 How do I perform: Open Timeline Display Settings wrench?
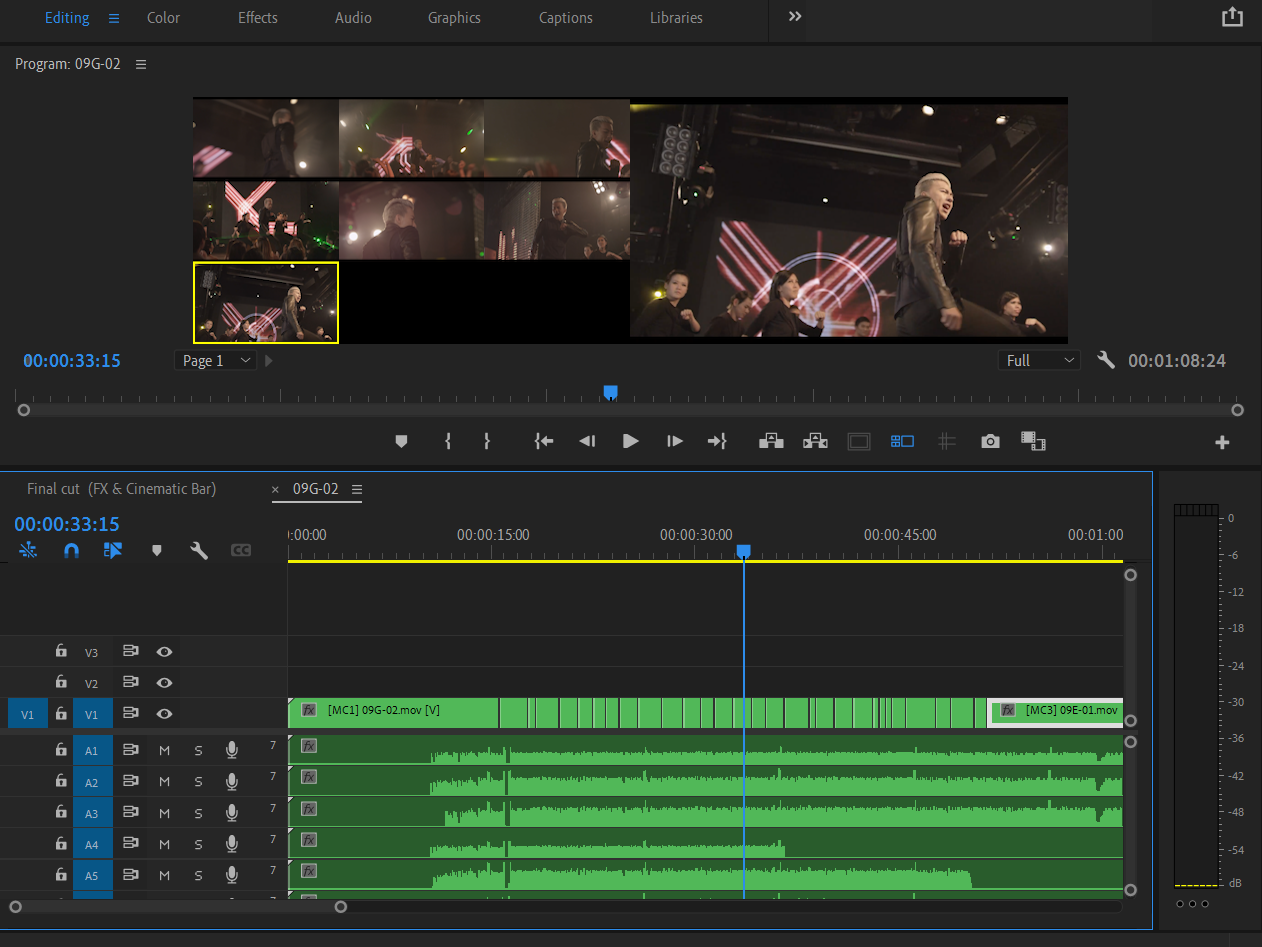199,550
